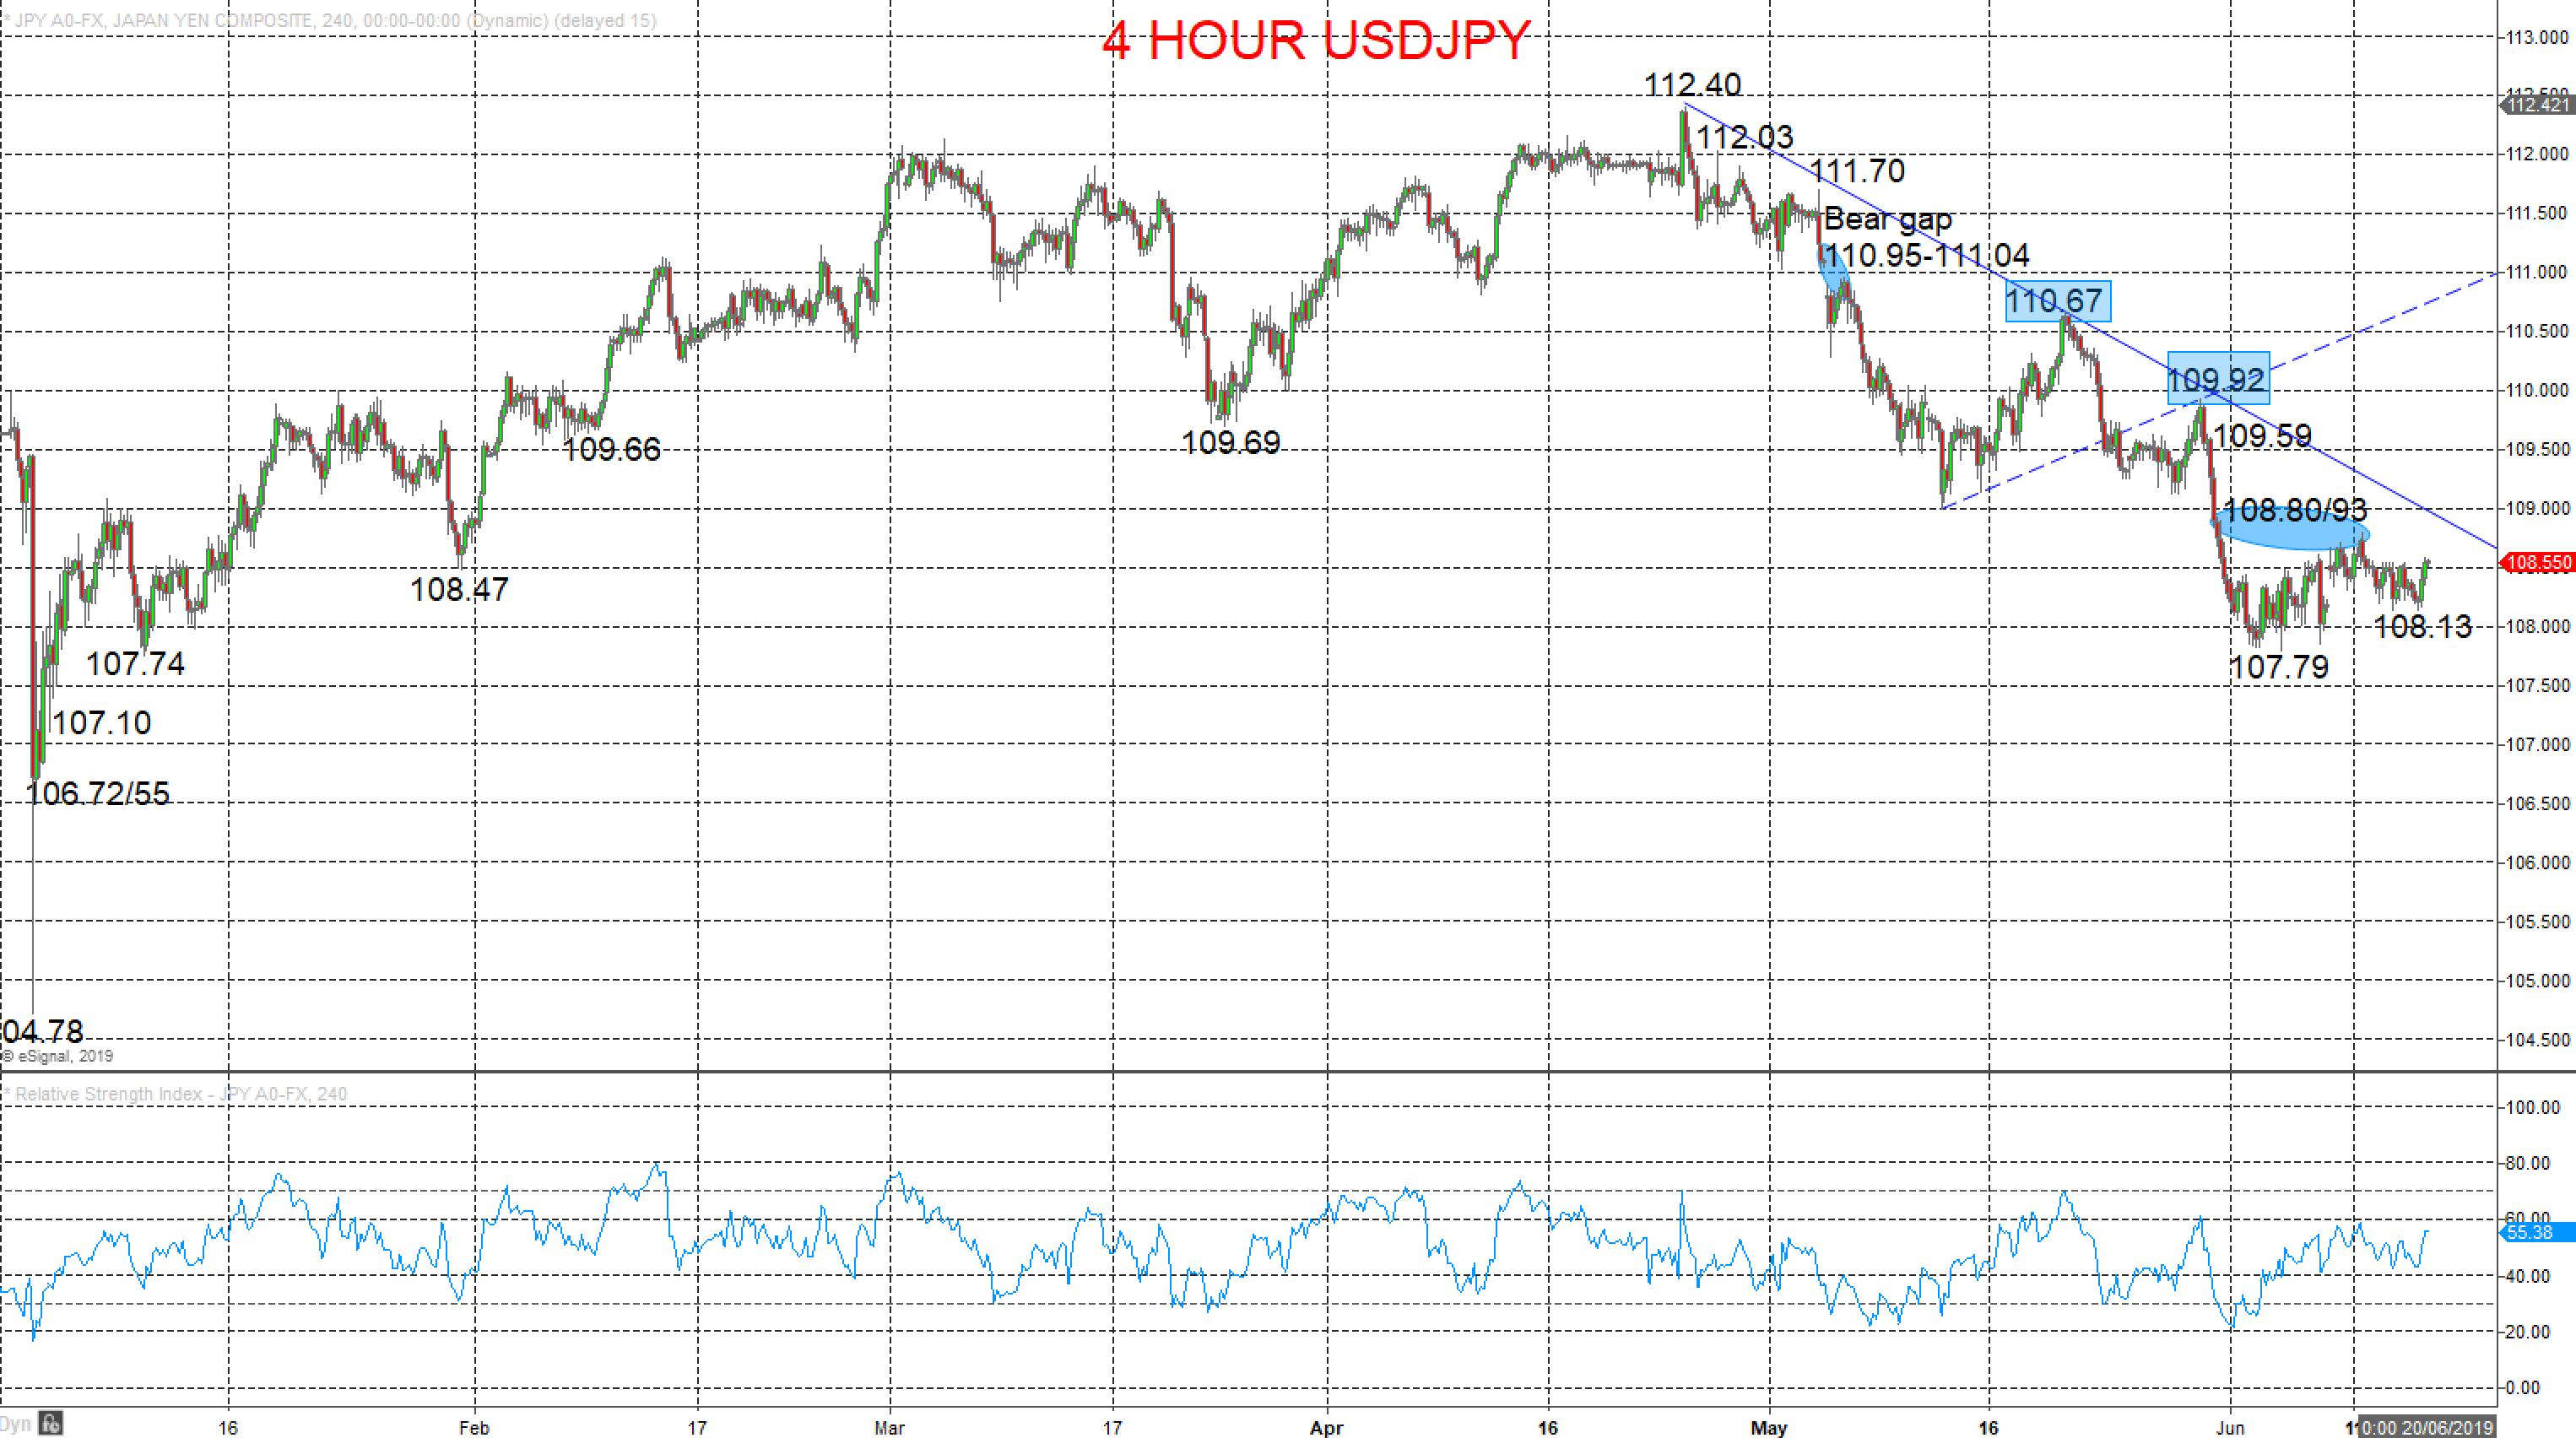
Task: Click the 100.00 RSI axis label
Action: (2532, 1107)
